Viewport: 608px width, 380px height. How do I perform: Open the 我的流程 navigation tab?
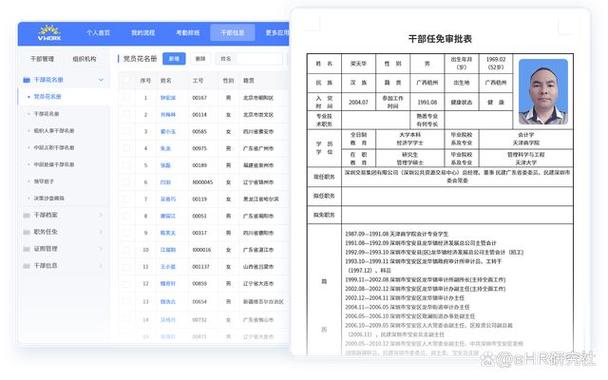coord(143,33)
